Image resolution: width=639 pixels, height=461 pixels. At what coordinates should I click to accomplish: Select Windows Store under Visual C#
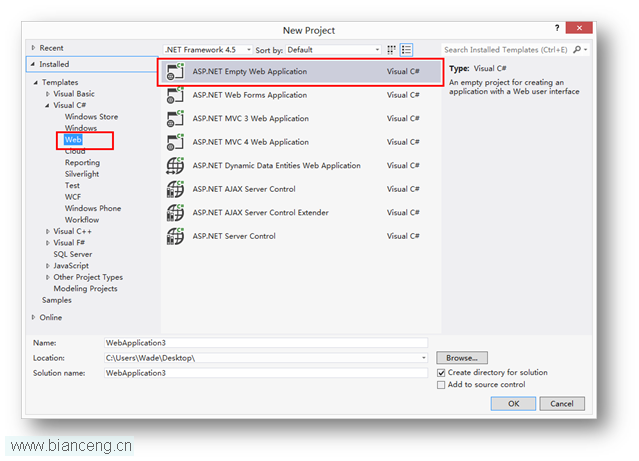[x=91, y=117]
